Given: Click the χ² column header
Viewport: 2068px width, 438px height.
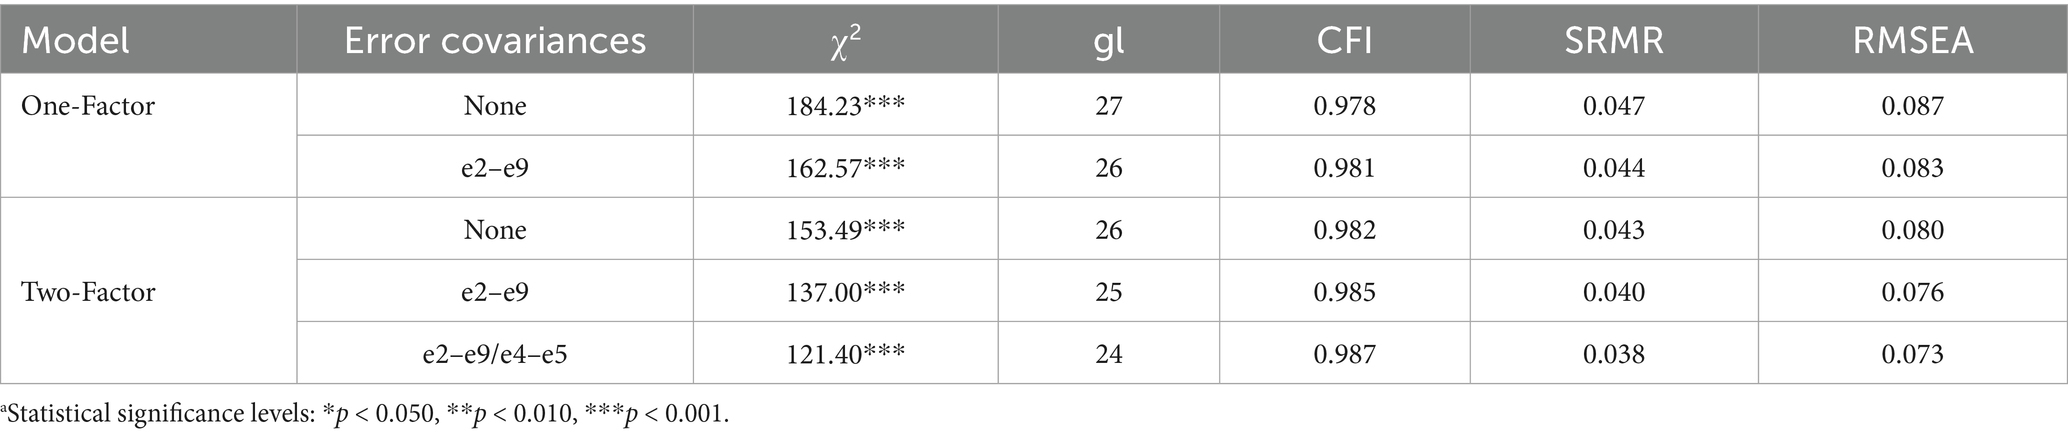Looking at the screenshot, I should (x=845, y=40).
